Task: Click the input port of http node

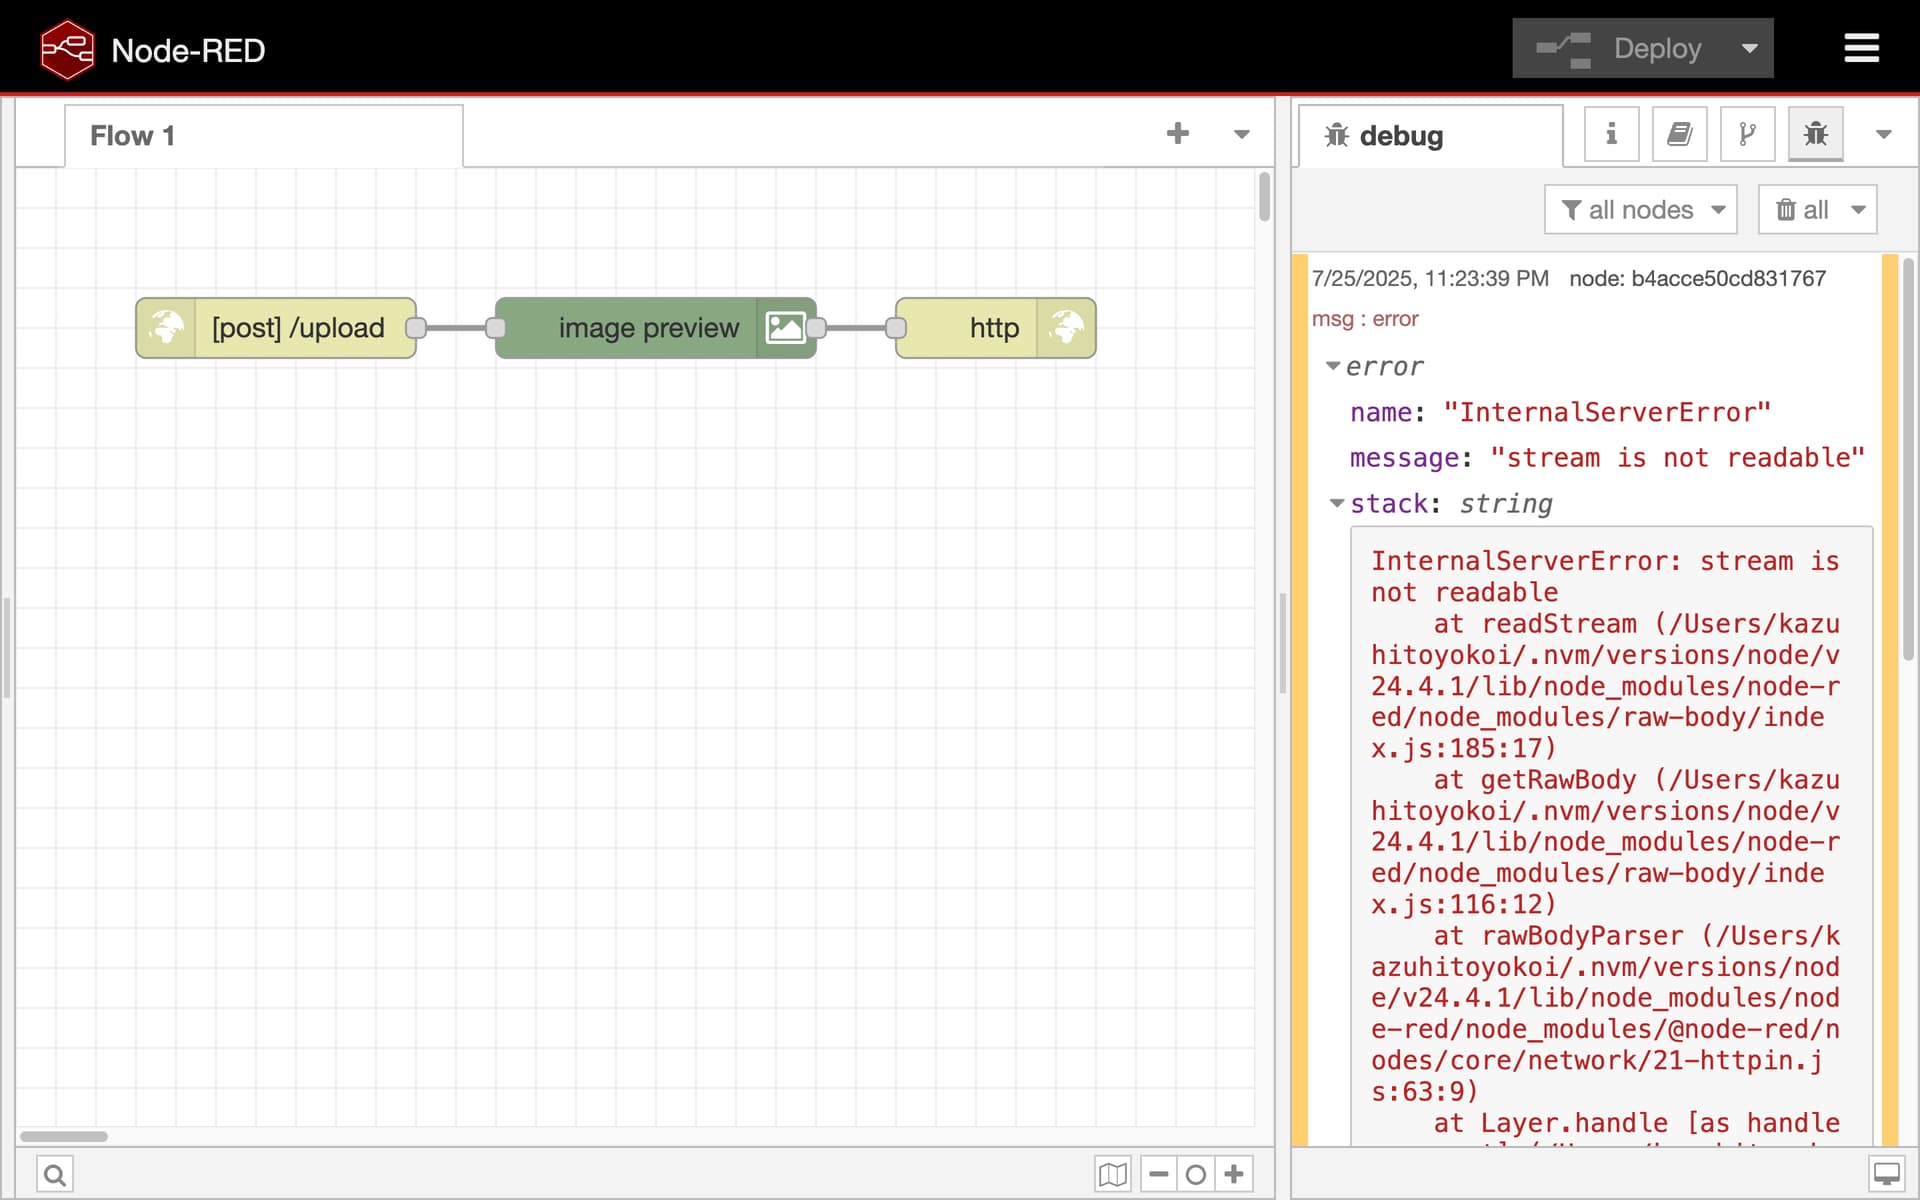Action: (896, 327)
